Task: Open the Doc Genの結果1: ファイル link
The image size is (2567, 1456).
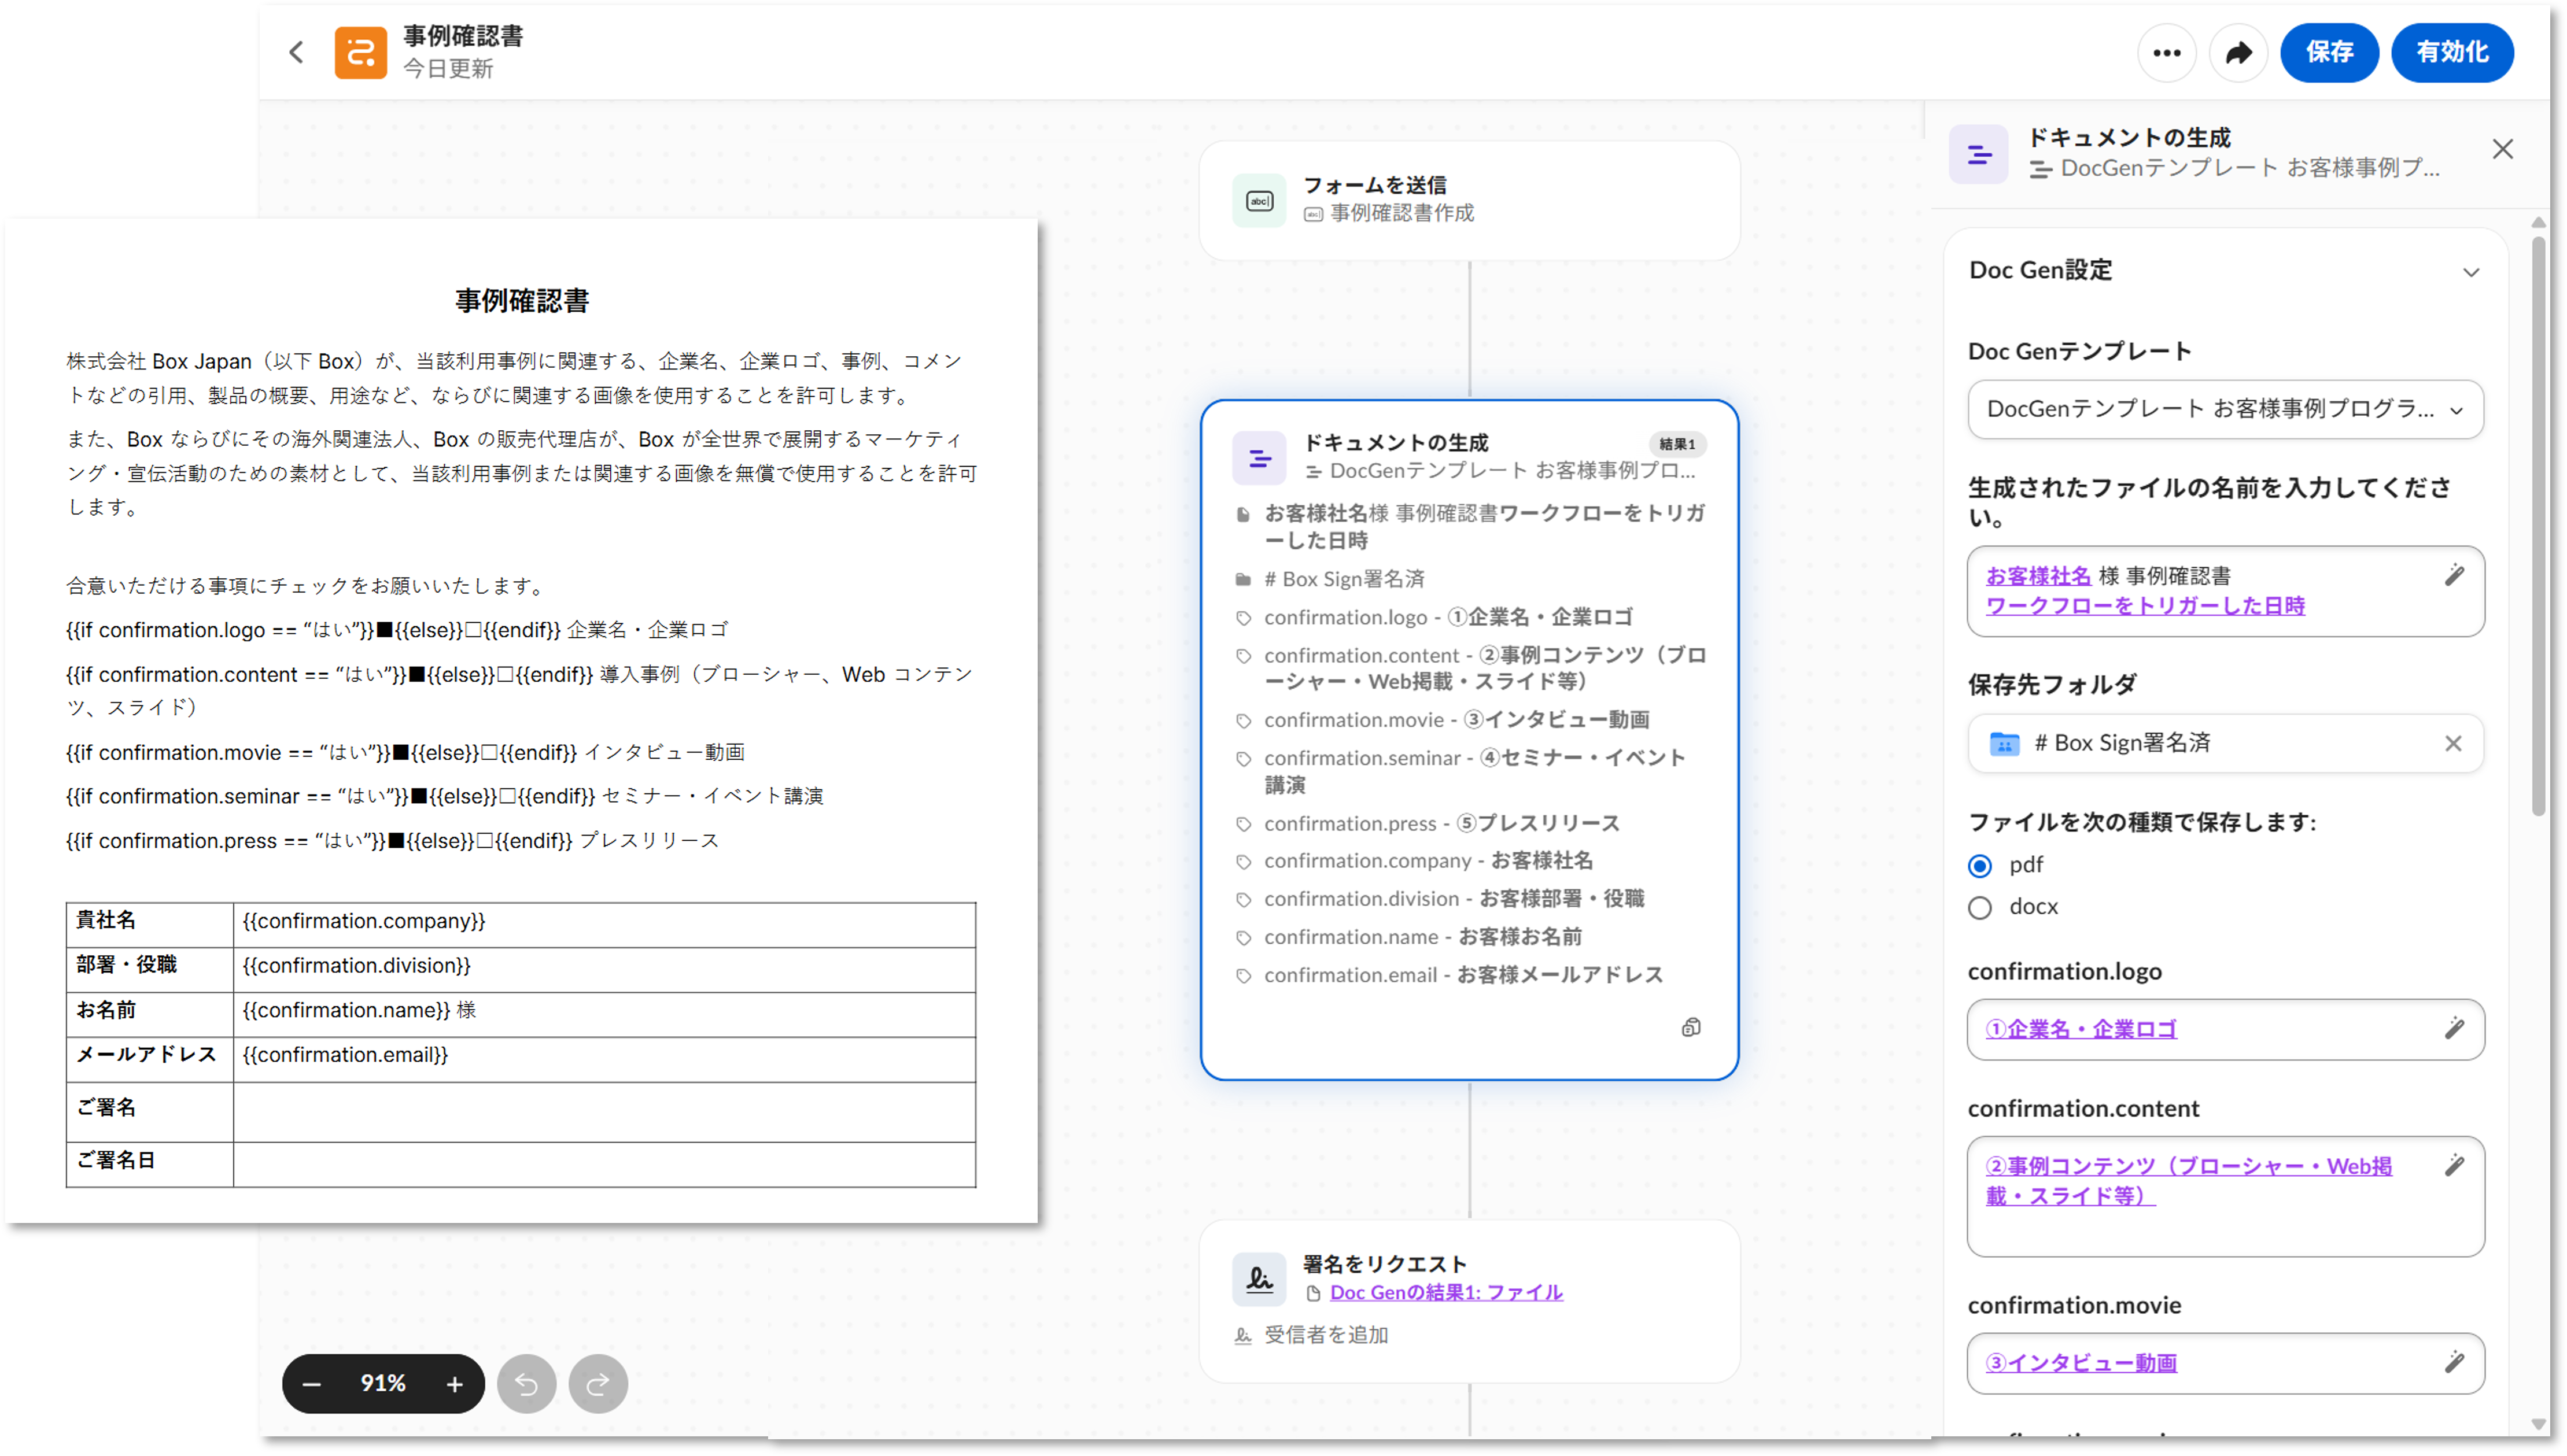Action: 1445,1292
